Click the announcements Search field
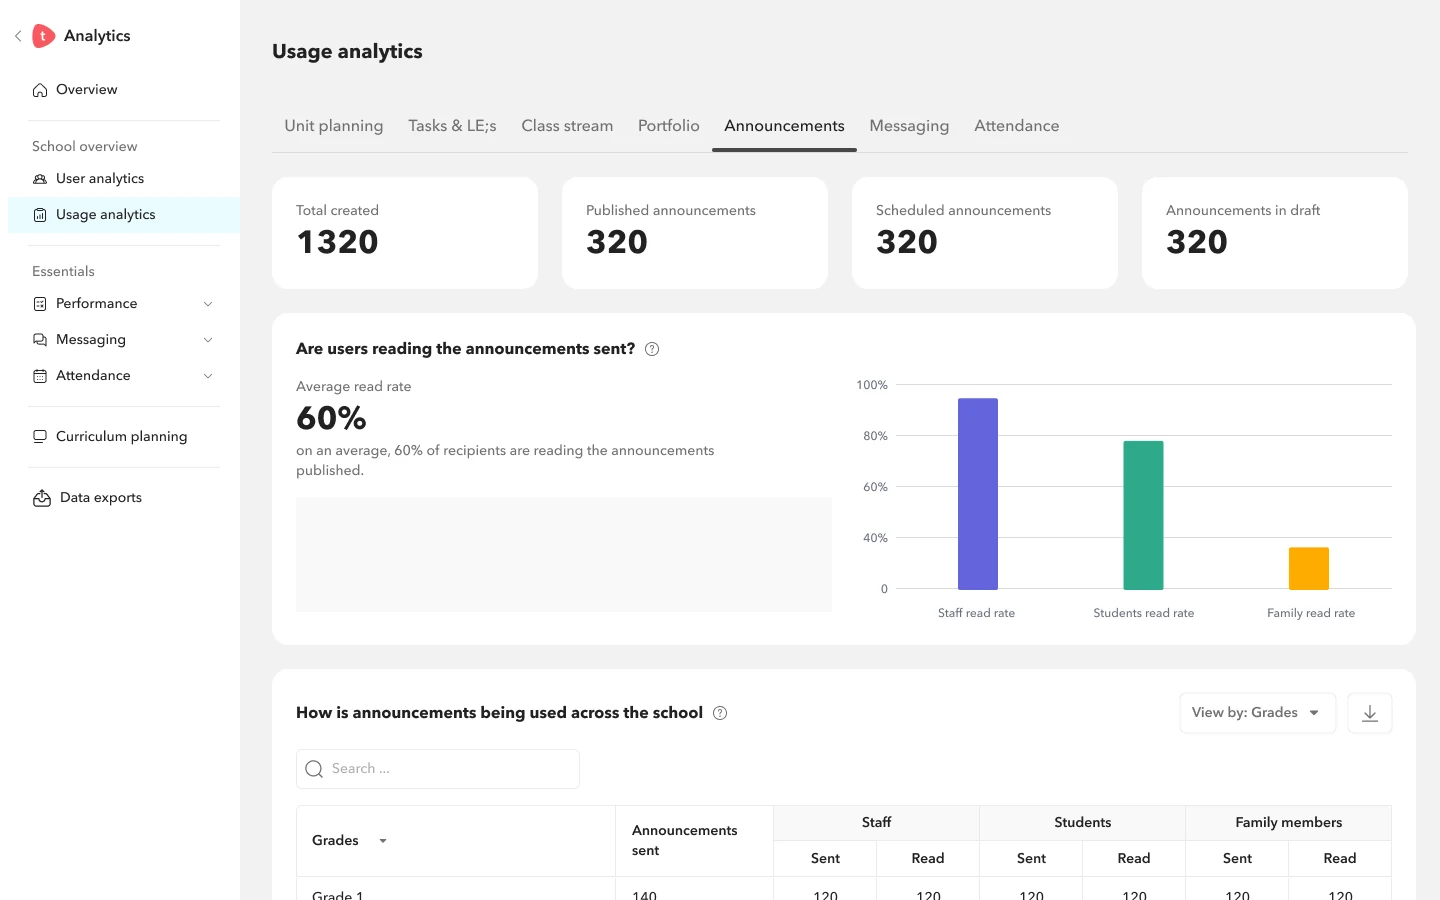Image resolution: width=1440 pixels, height=900 pixels. point(438,769)
